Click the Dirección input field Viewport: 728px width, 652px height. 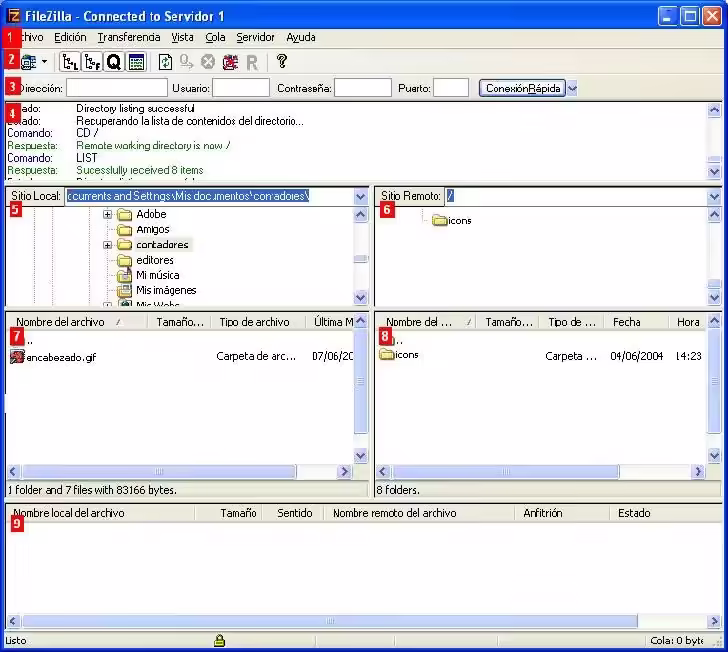117,88
